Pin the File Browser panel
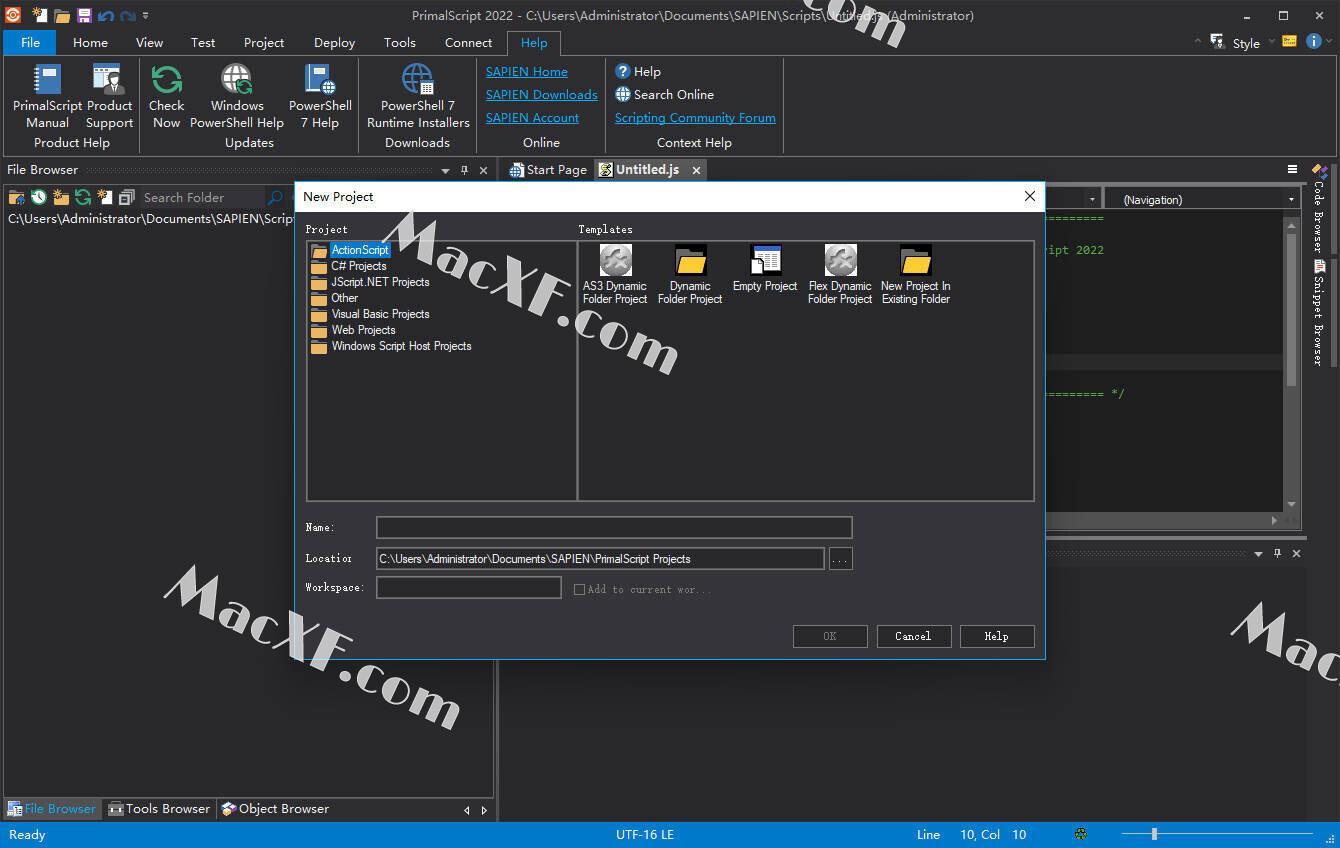This screenshot has height=848, width=1340. [464, 170]
